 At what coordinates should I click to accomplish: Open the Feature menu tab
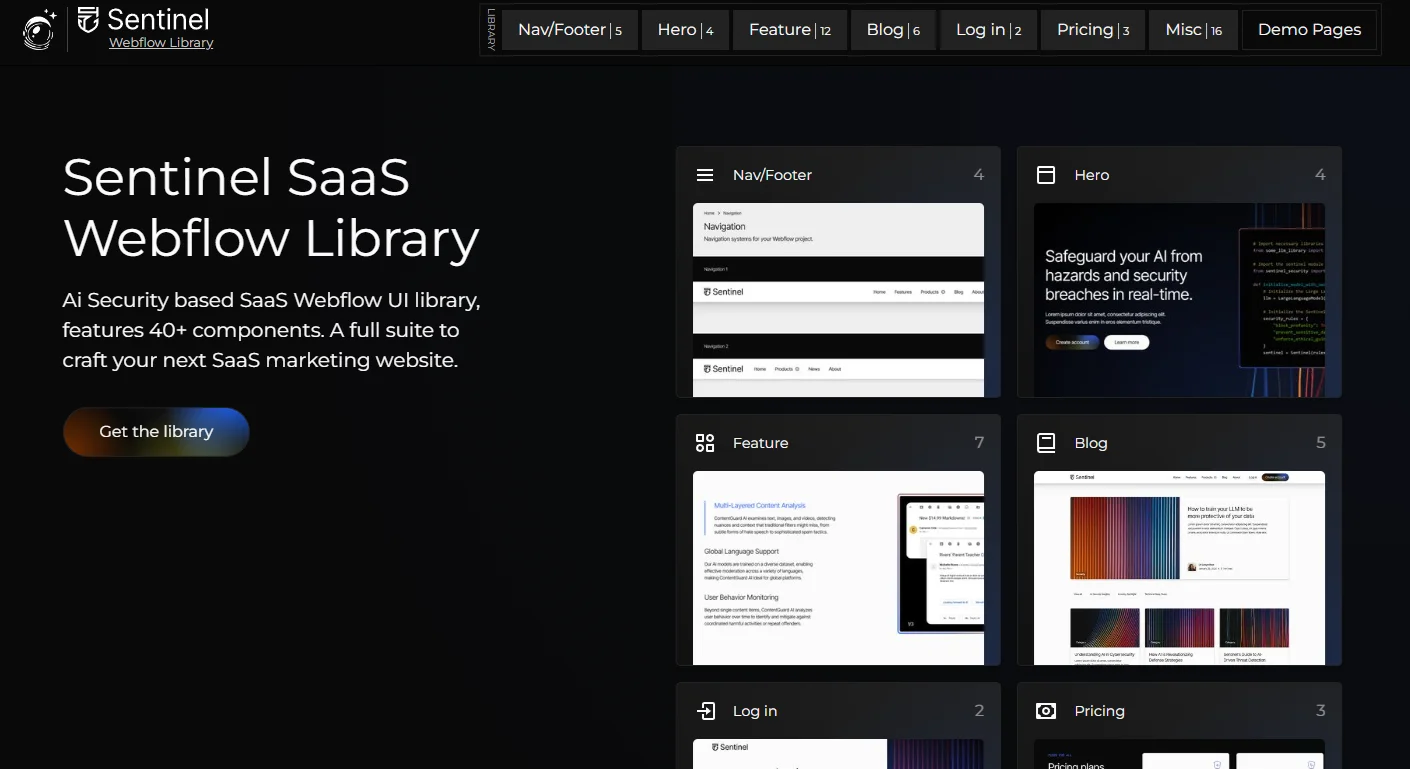tap(790, 30)
